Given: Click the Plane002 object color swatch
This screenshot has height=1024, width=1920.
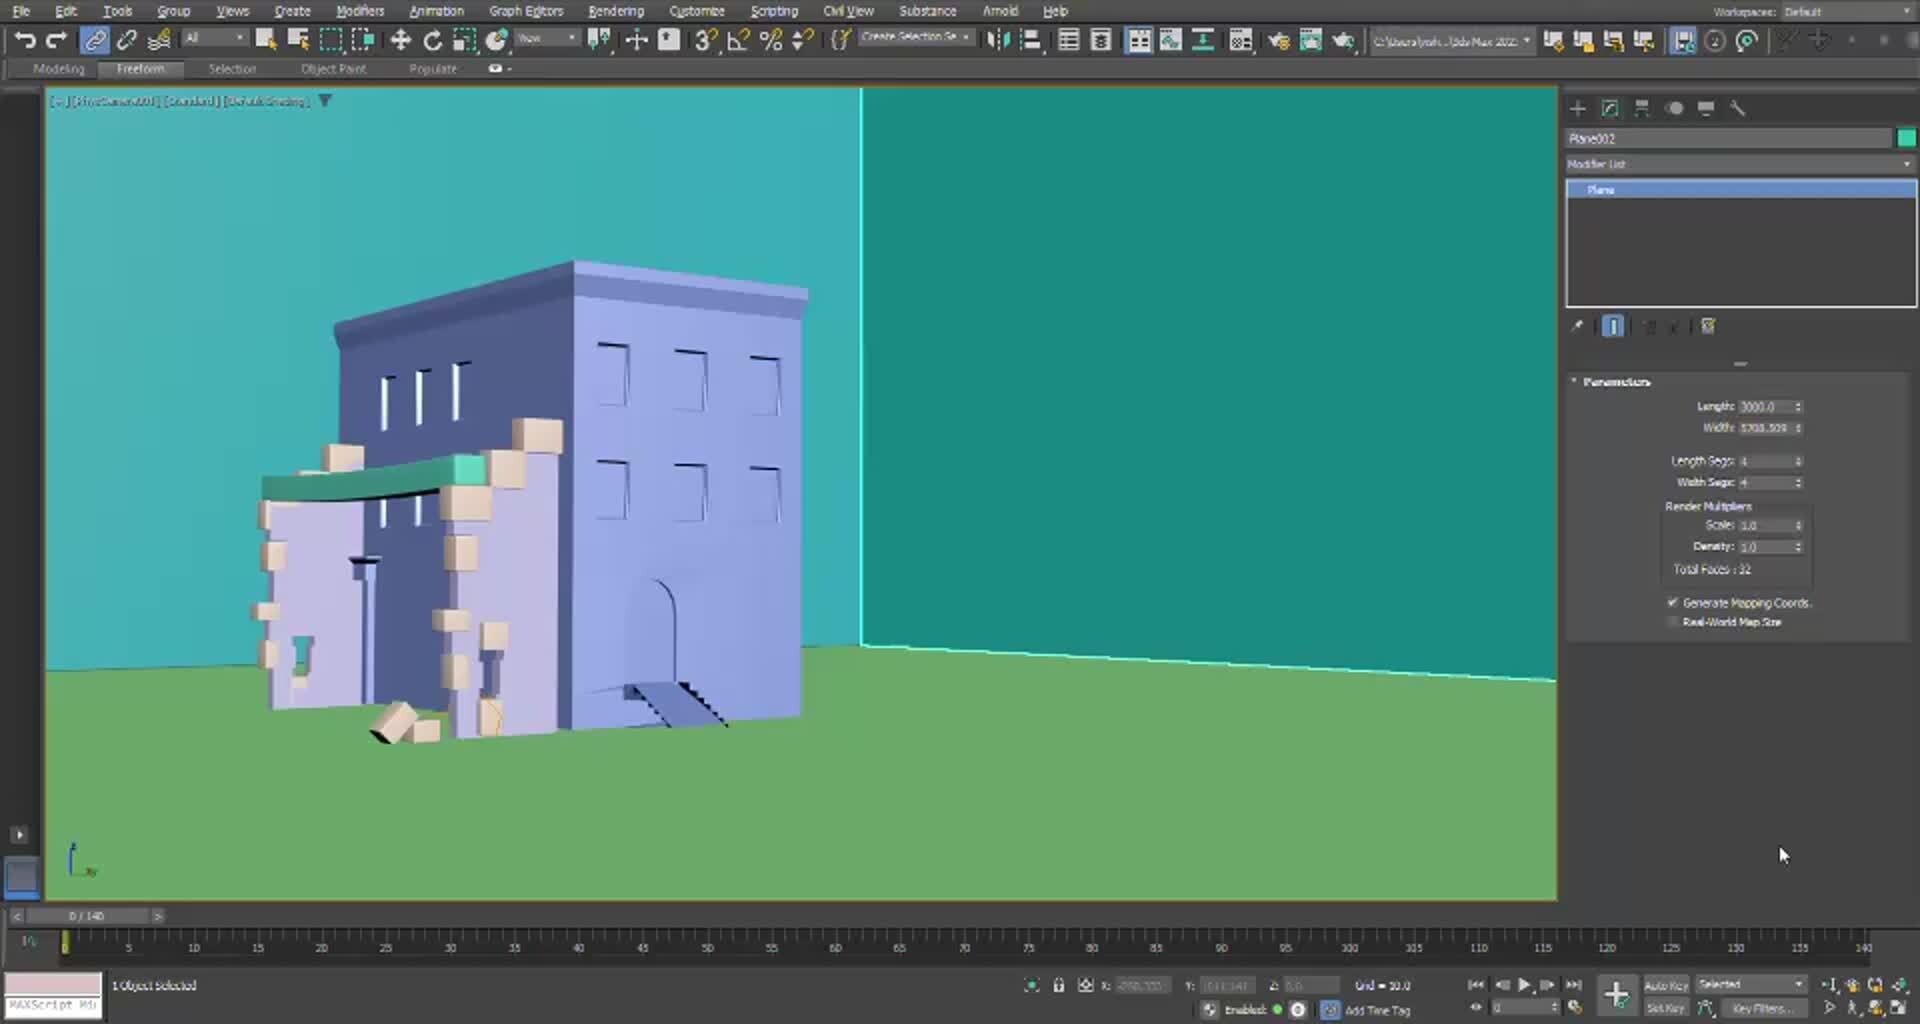Looking at the screenshot, I should pos(1906,139).
